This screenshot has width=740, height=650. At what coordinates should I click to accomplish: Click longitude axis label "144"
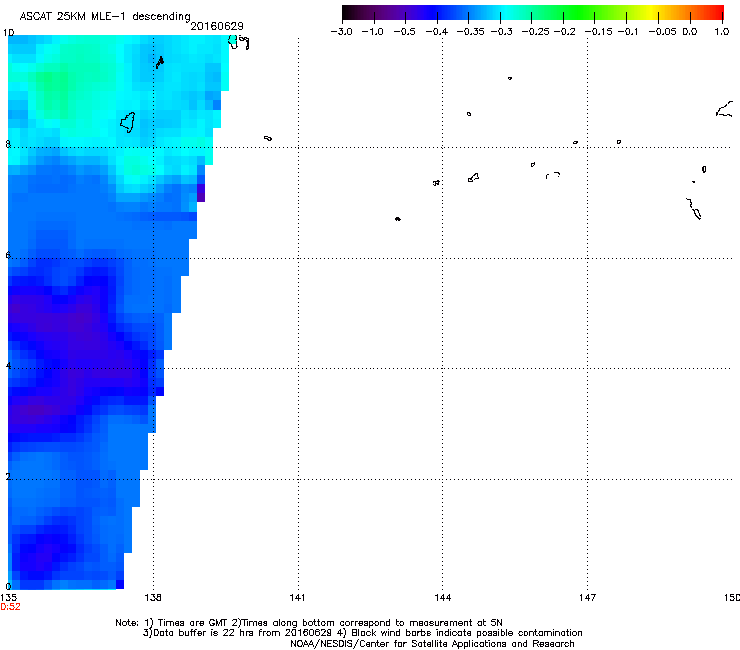pos(443,598)
